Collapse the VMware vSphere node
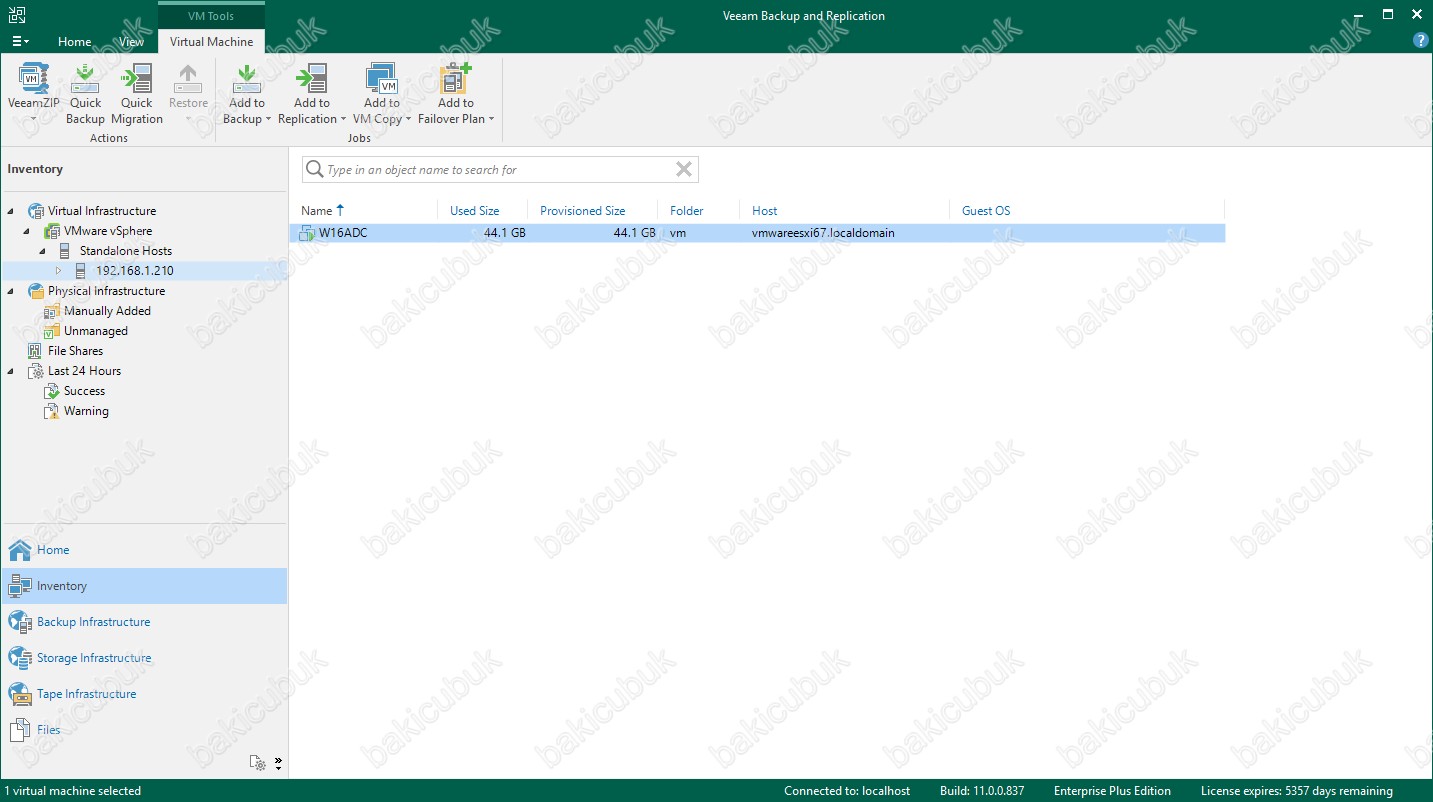 28,231
